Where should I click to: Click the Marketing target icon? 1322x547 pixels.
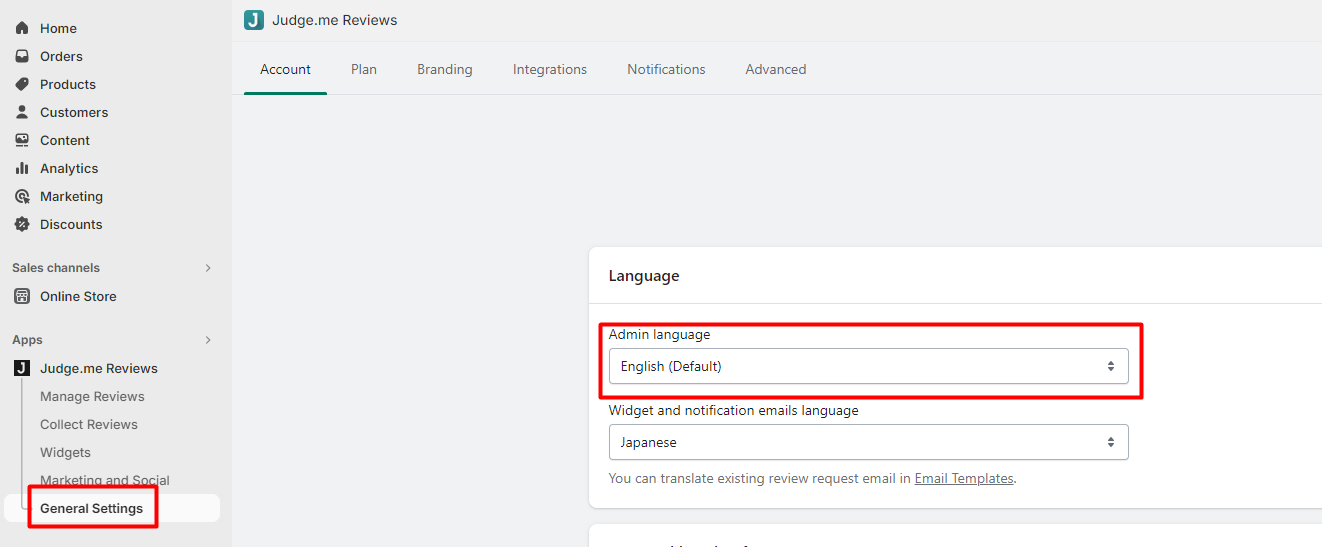22,196
